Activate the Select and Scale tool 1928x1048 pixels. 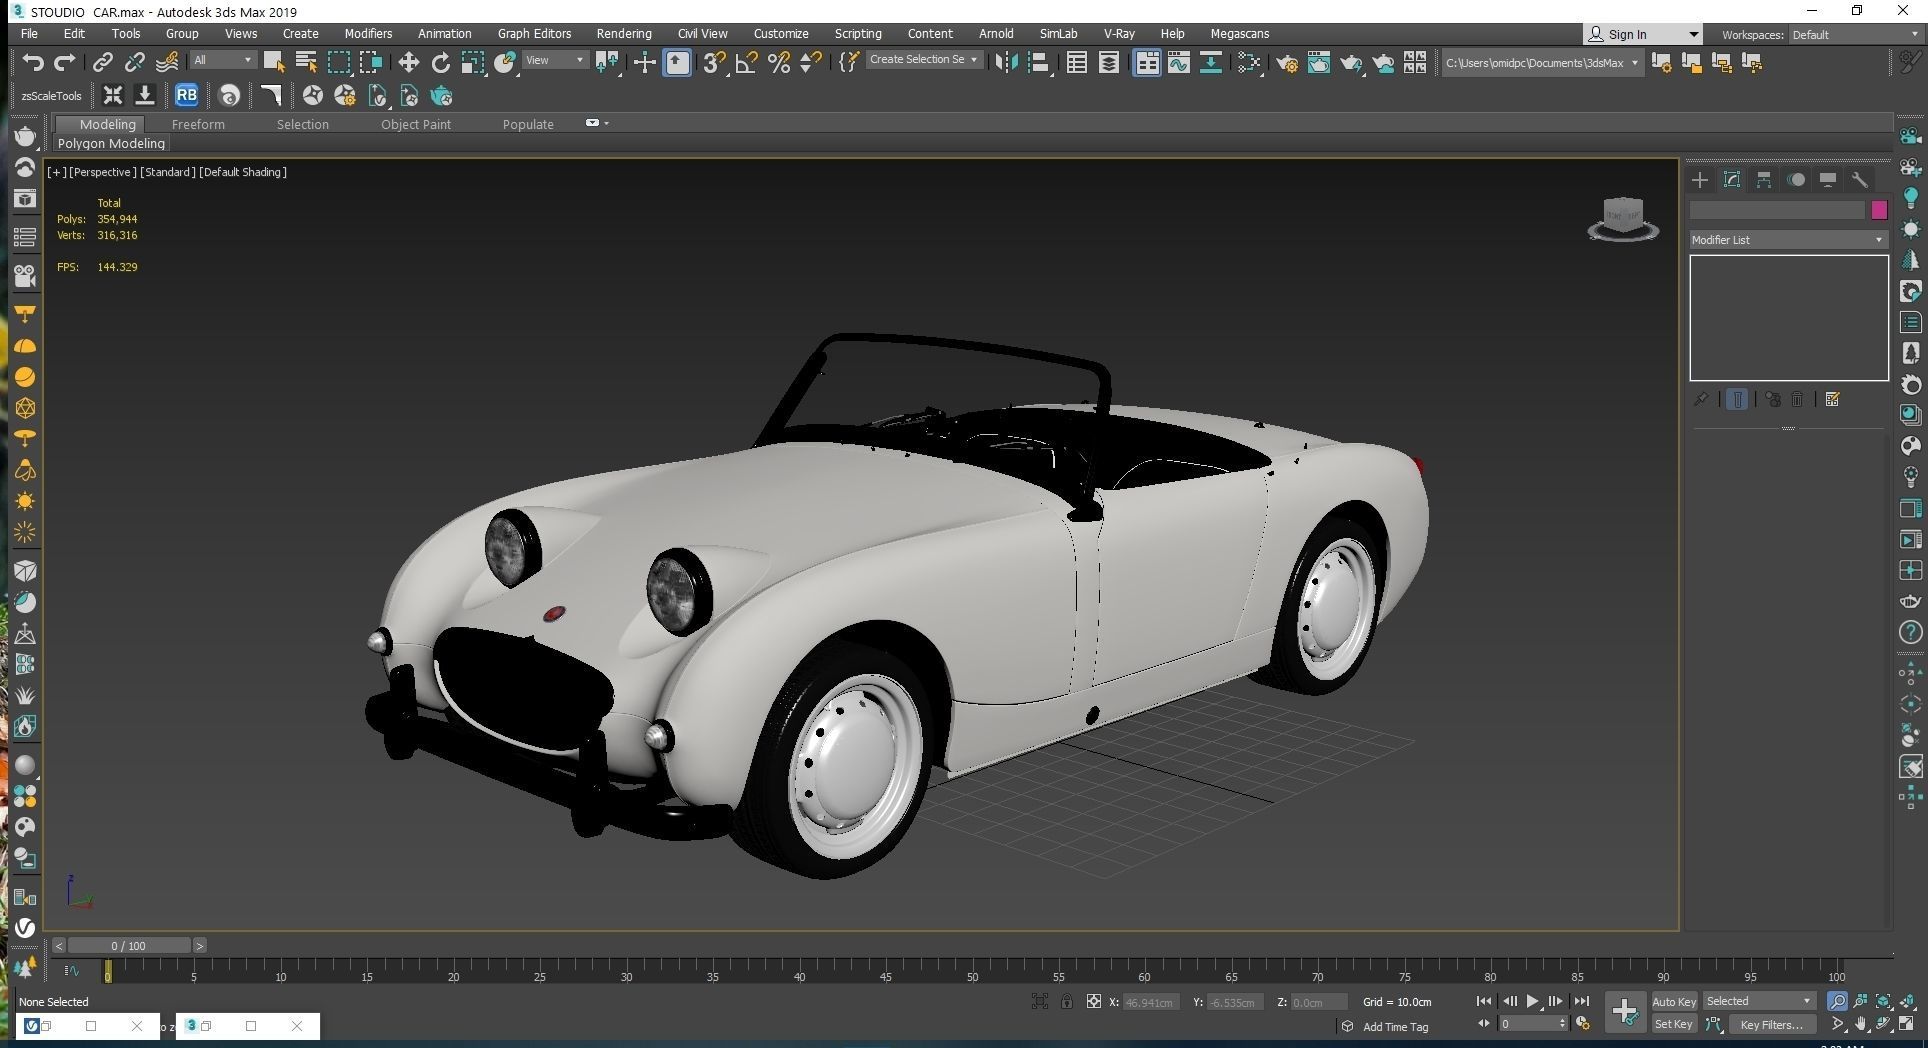tap(472, 63)
